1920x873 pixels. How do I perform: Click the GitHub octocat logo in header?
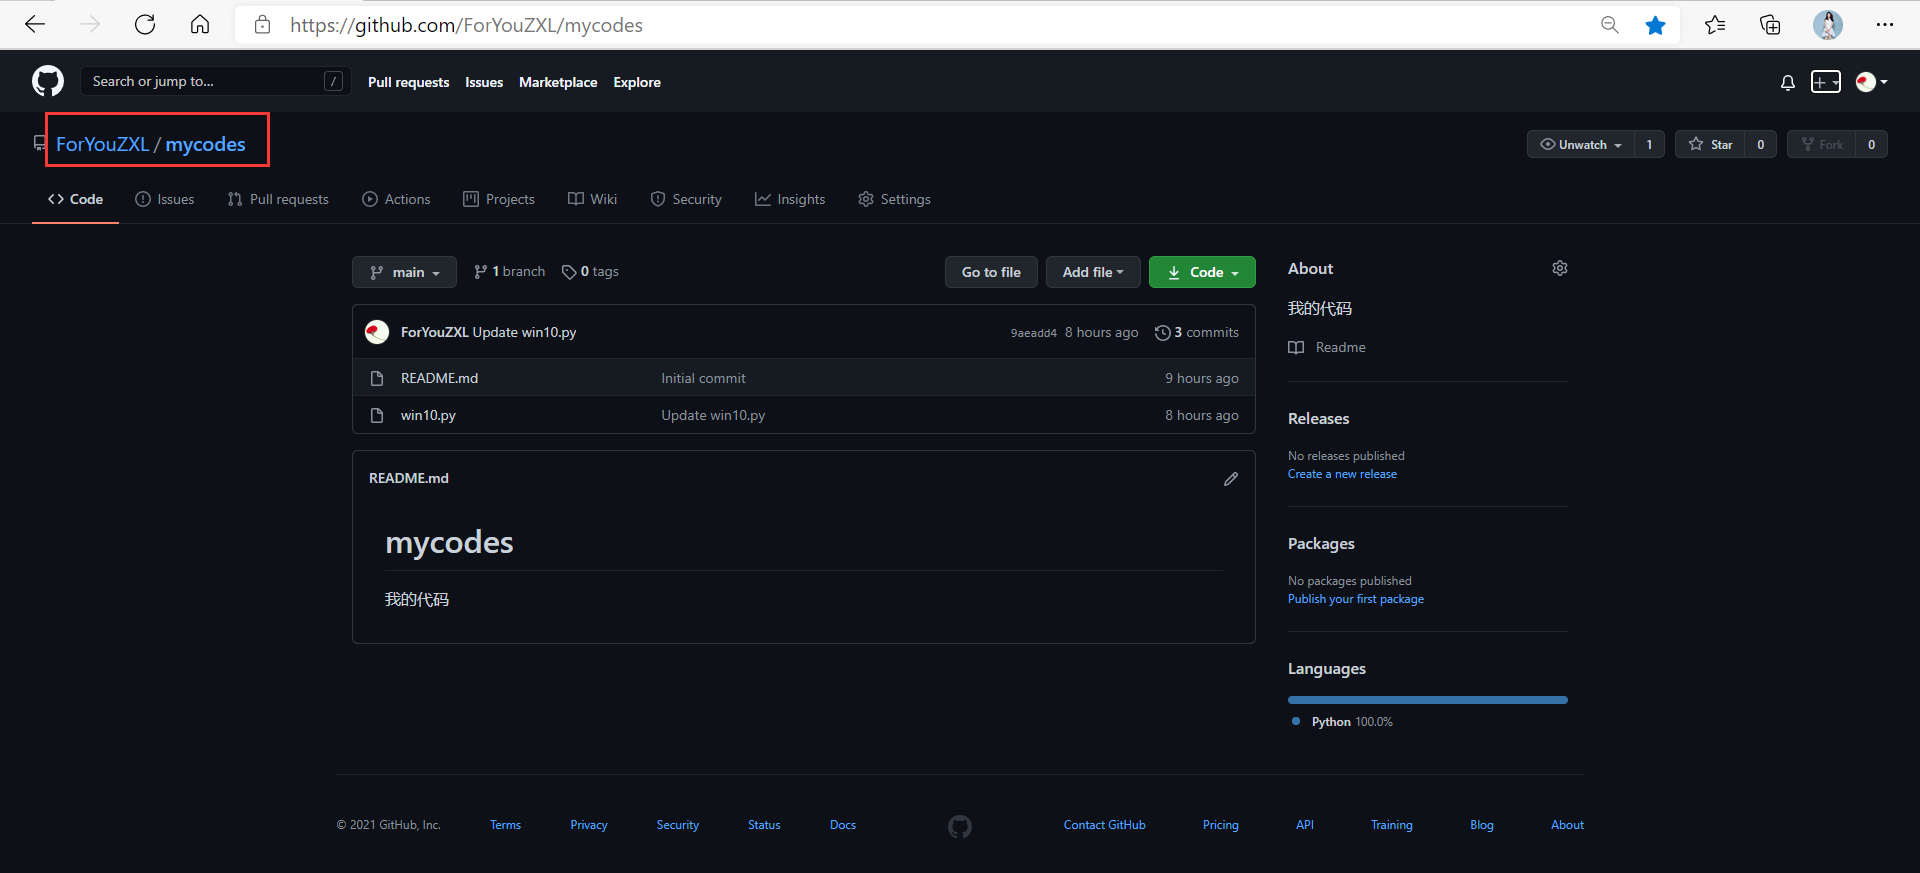pyautogui.click(x=48, y=82)
